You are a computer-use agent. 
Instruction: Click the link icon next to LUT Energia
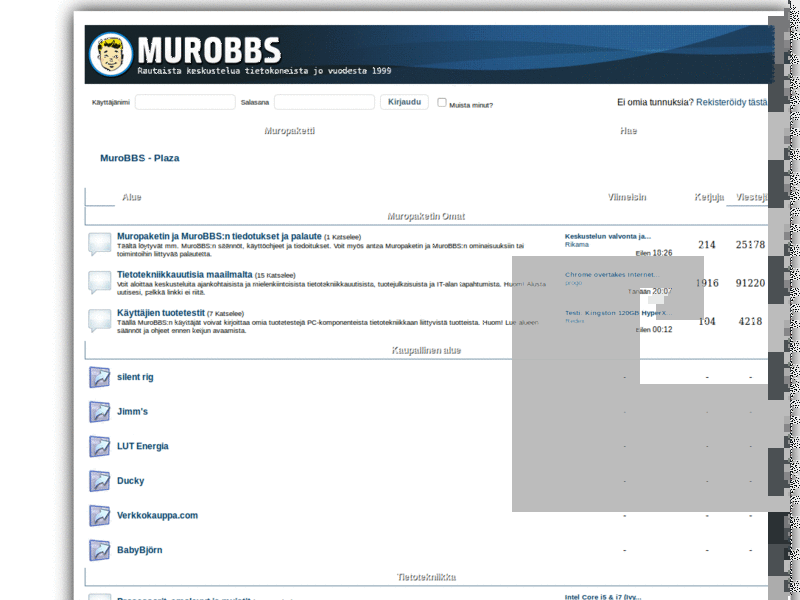click(99, 446)
